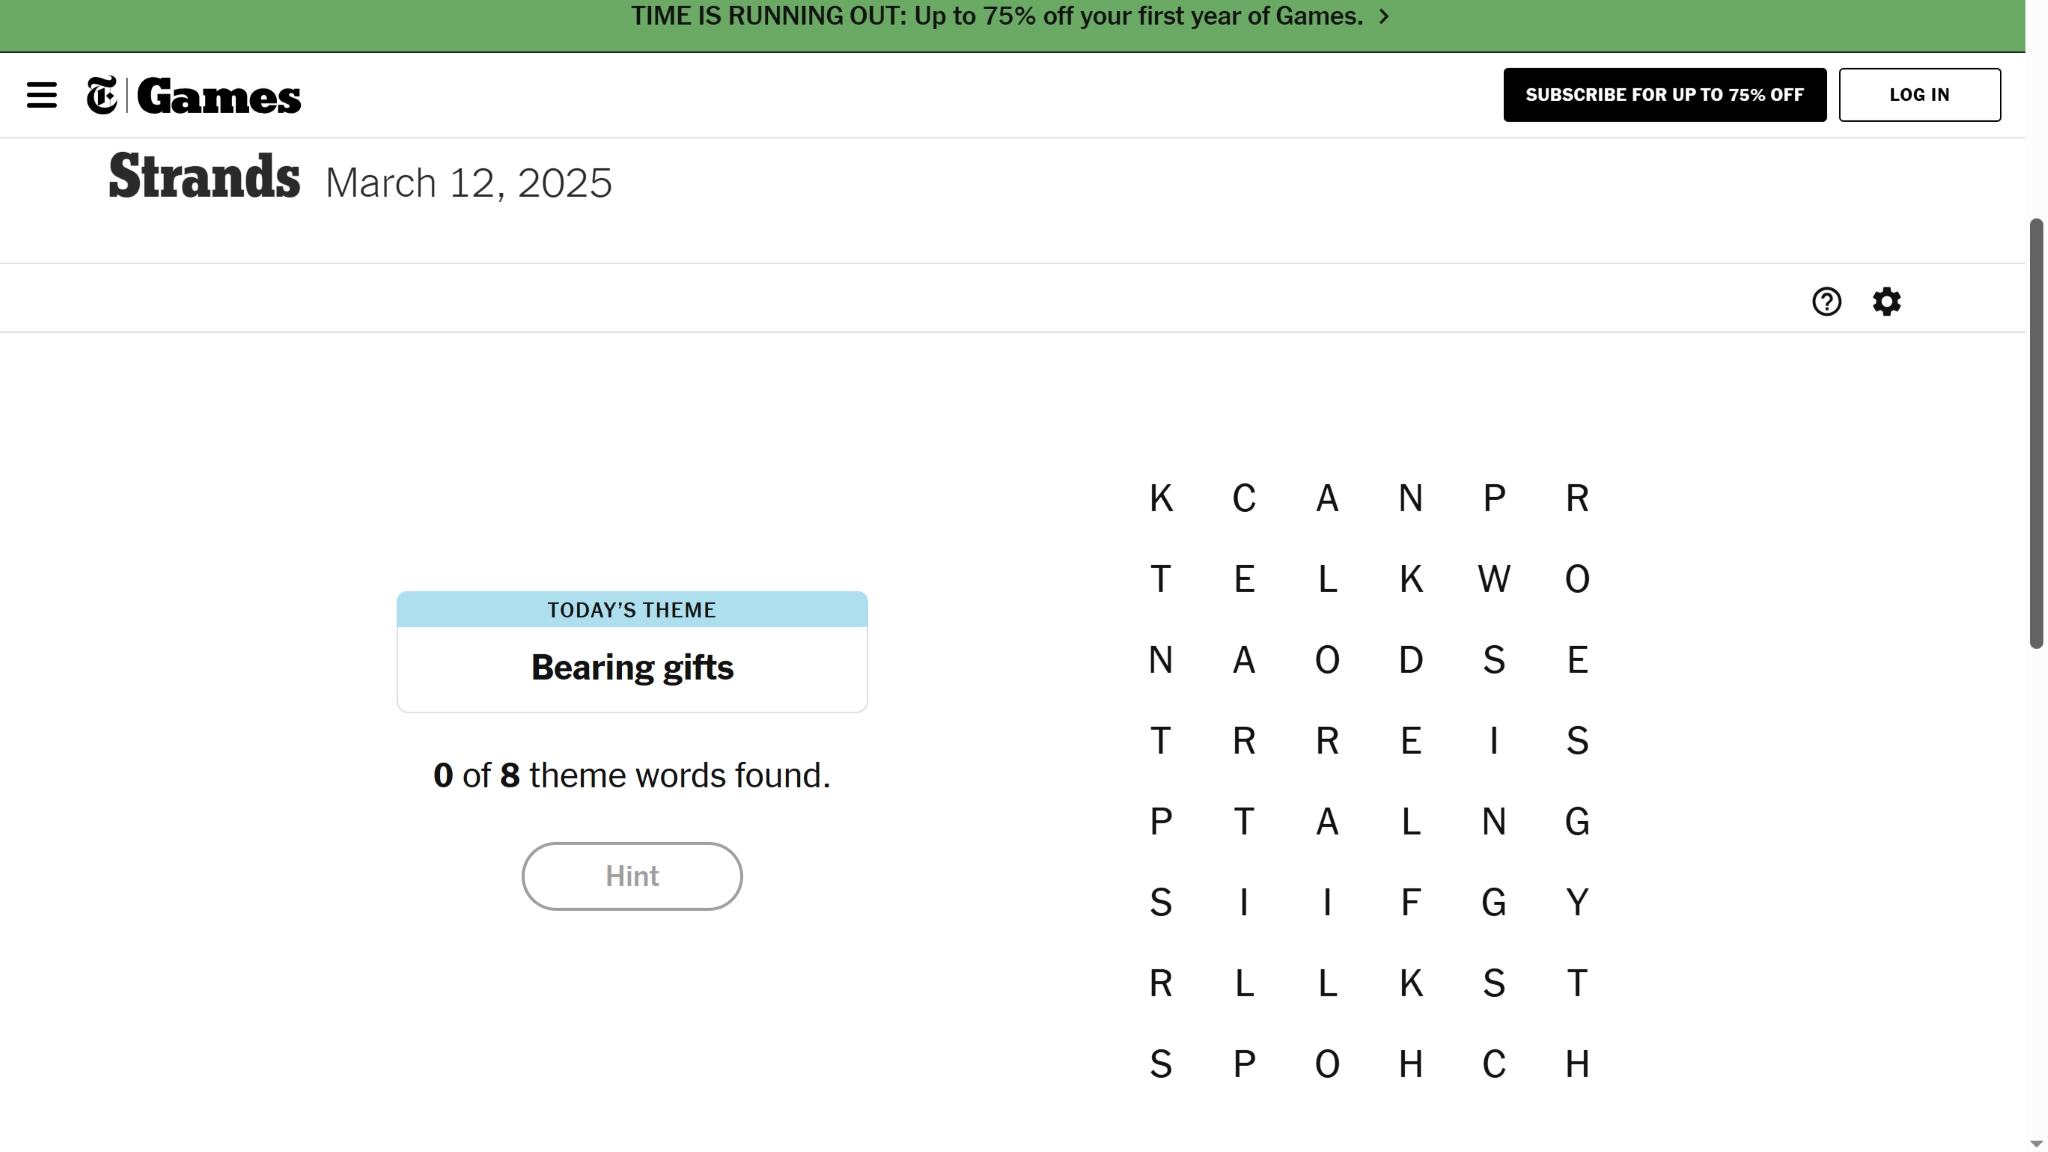
Task: Select top-row letter C in the grid
Action: [1244, 498]
